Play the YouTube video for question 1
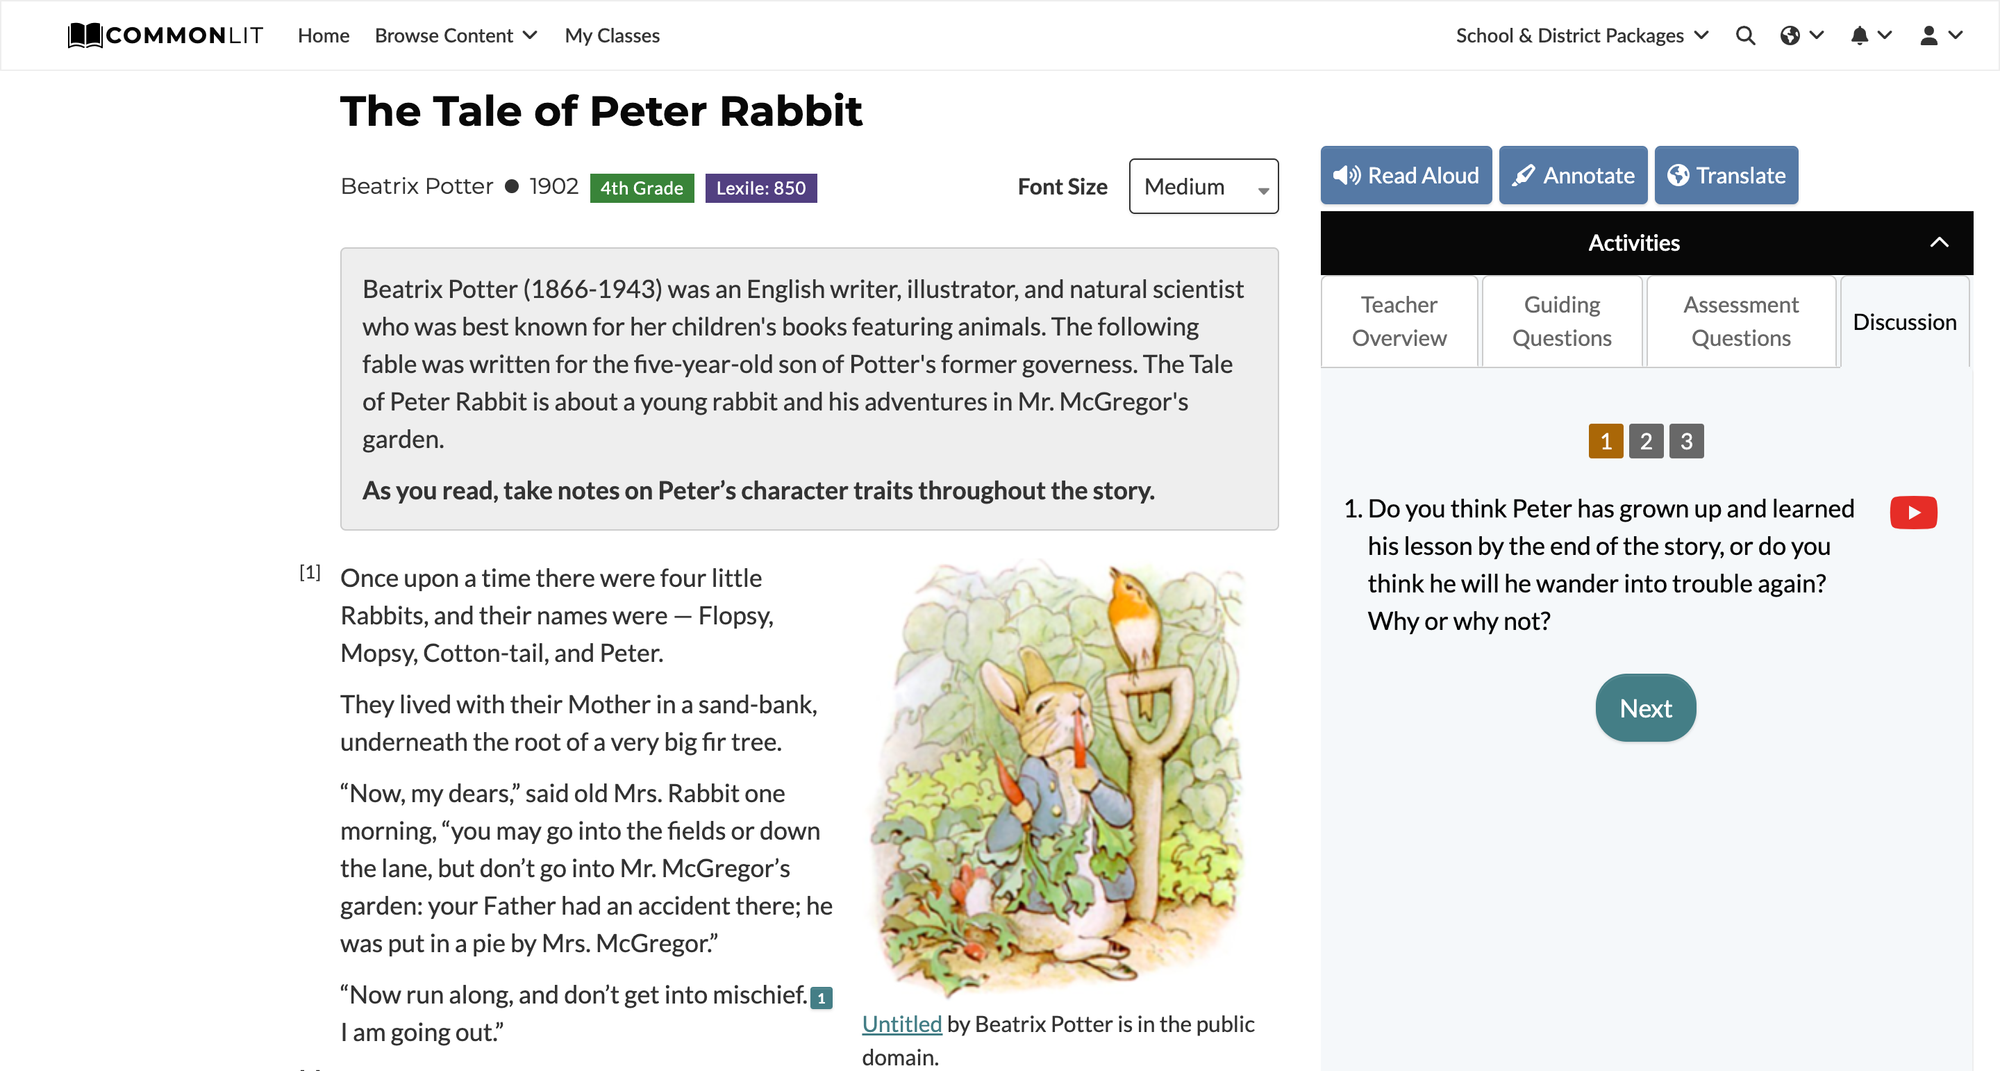Viewport: 2000px width, 1071px height. 1913,512
